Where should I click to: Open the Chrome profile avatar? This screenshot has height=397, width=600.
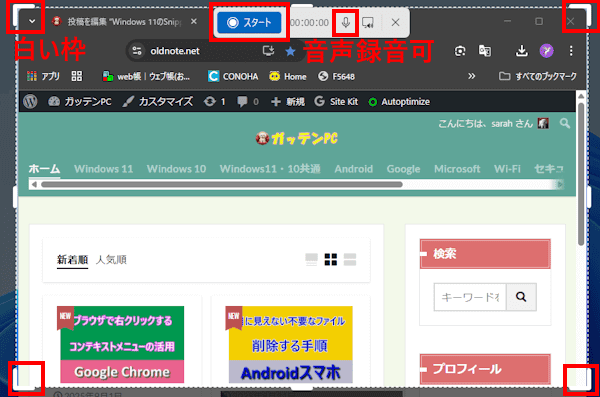pos(546,51)
